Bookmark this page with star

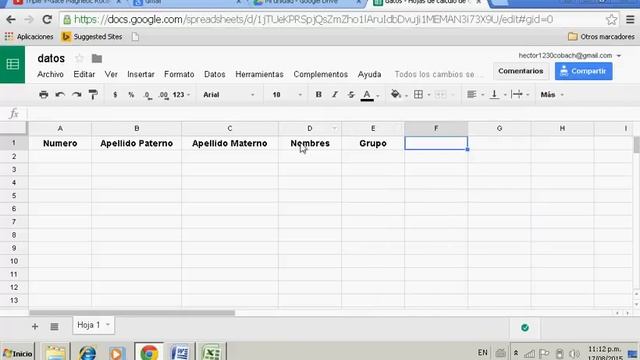click(611, 19)
